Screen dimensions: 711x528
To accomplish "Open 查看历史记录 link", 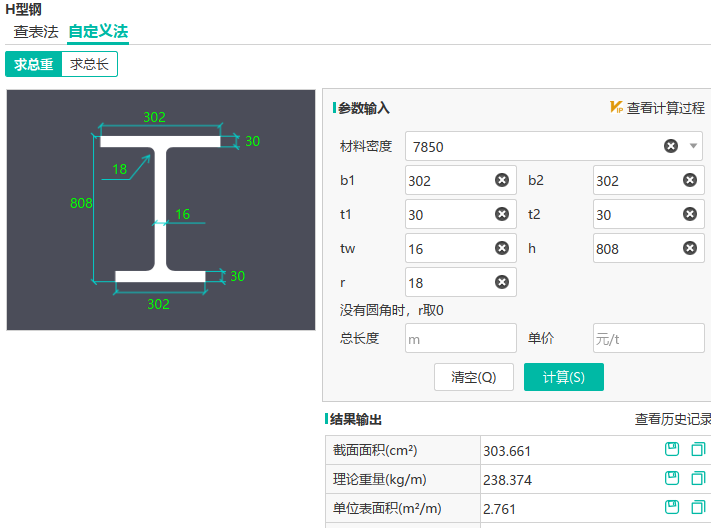I will [672, 420].
